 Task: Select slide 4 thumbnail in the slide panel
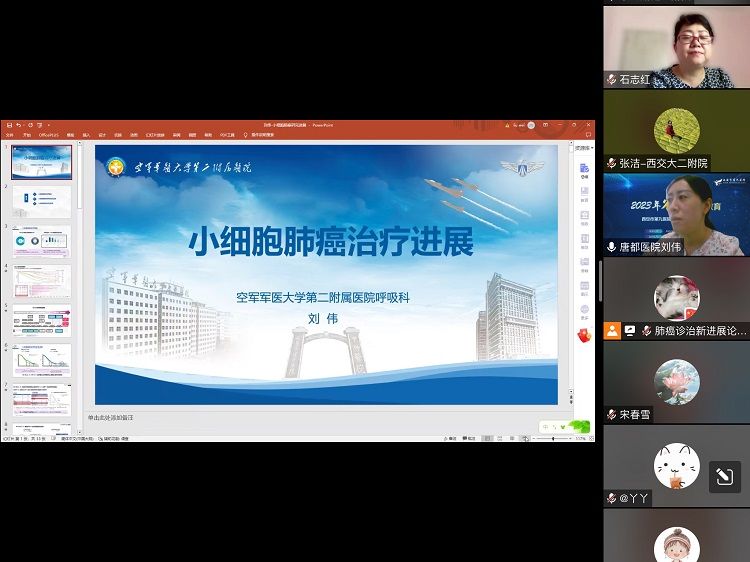pyautogui.click(x=42, y=281)
